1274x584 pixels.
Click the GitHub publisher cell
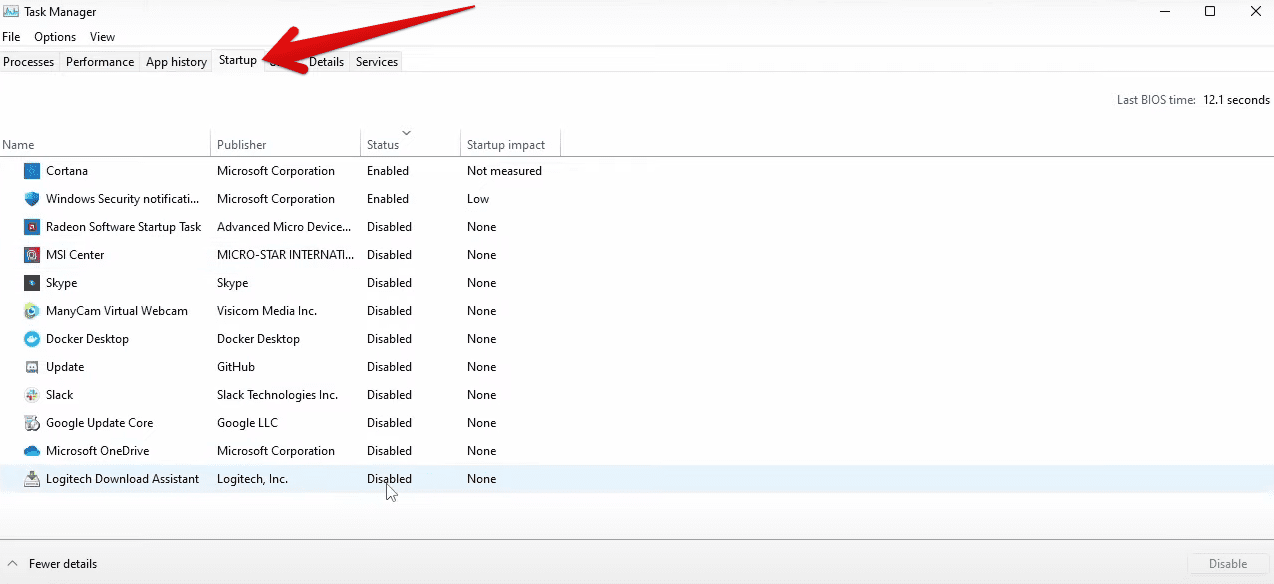pyautogui.click(x=236, y=367)
